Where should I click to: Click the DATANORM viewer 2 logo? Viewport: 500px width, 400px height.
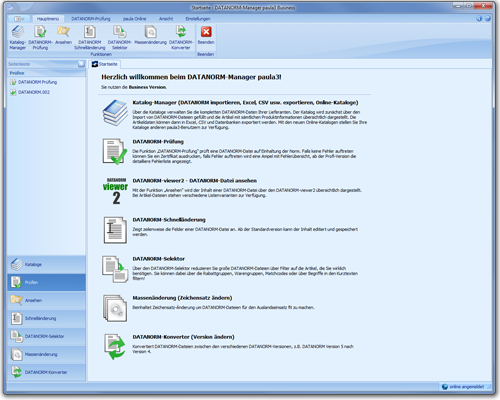pyautogui.click(x=115, y=191)
